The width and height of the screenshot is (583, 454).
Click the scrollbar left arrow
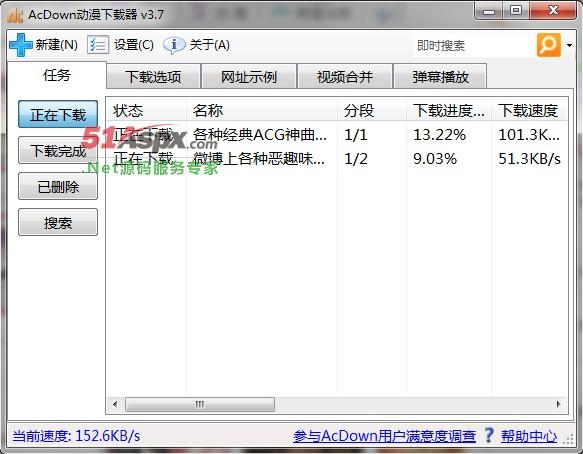coord(115,404)
